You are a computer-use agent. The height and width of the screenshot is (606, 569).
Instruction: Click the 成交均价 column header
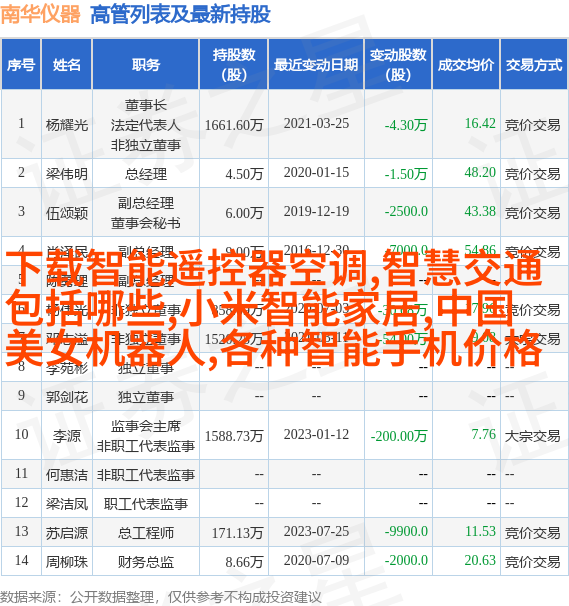(466, 65)
